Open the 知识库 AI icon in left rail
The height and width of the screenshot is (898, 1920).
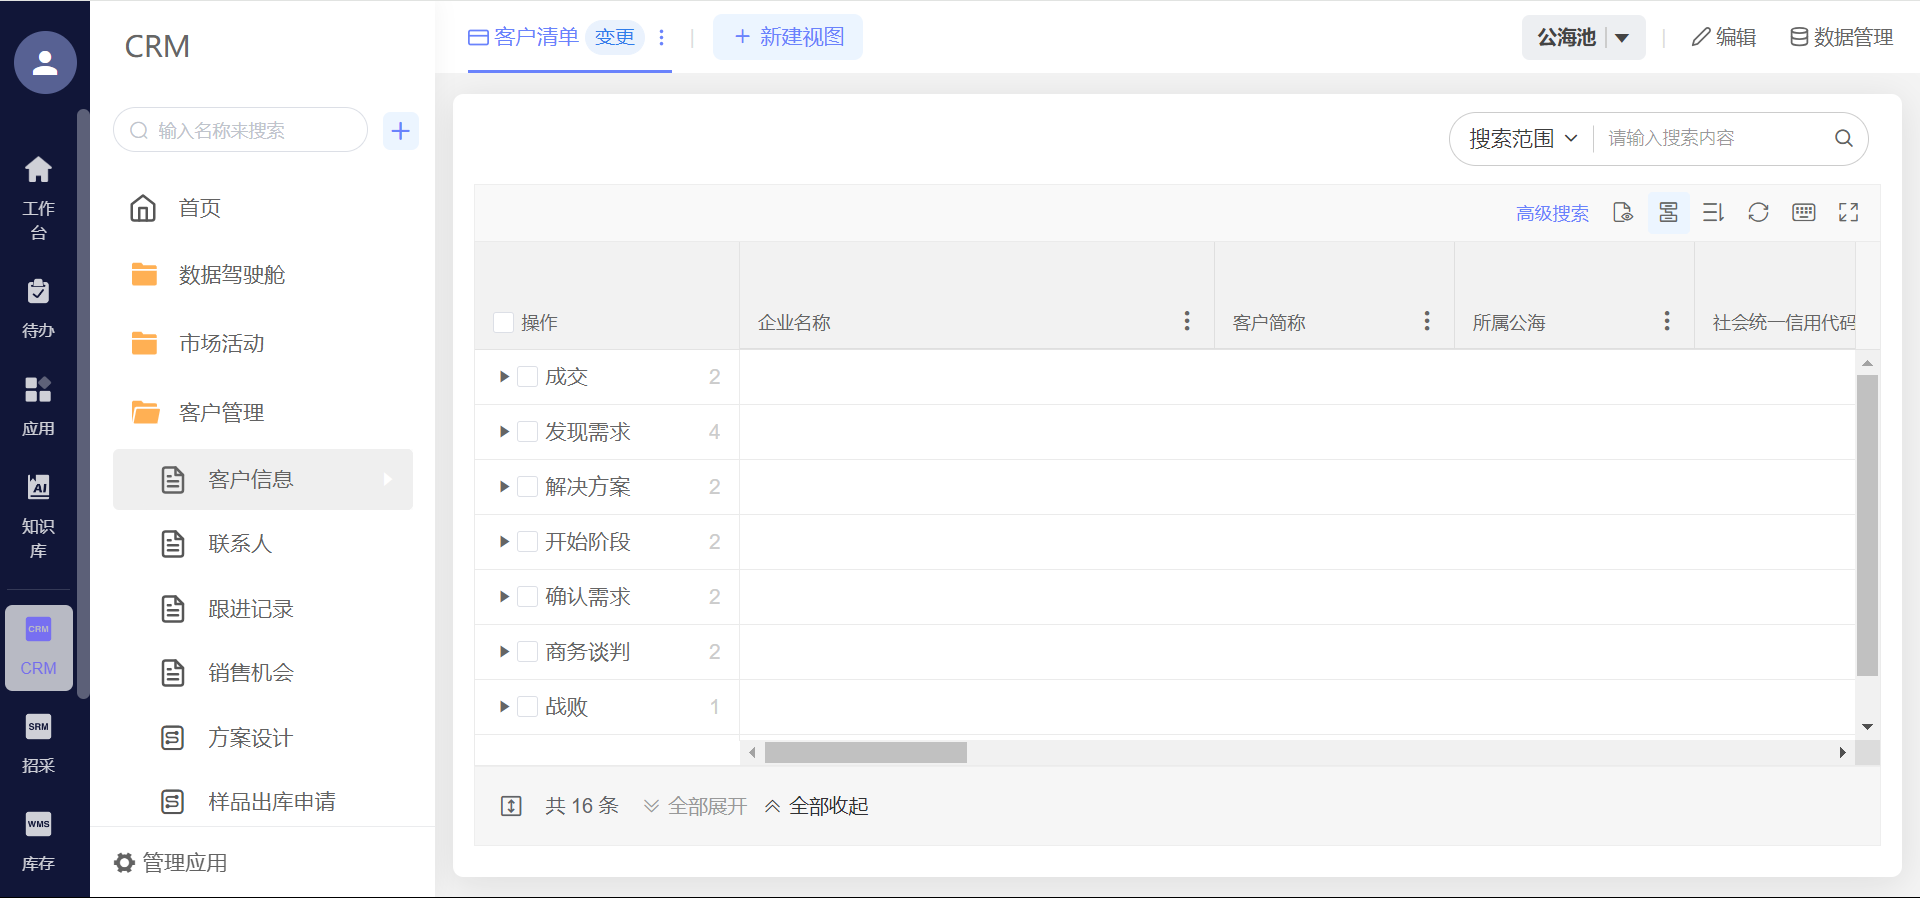(38, 487)
